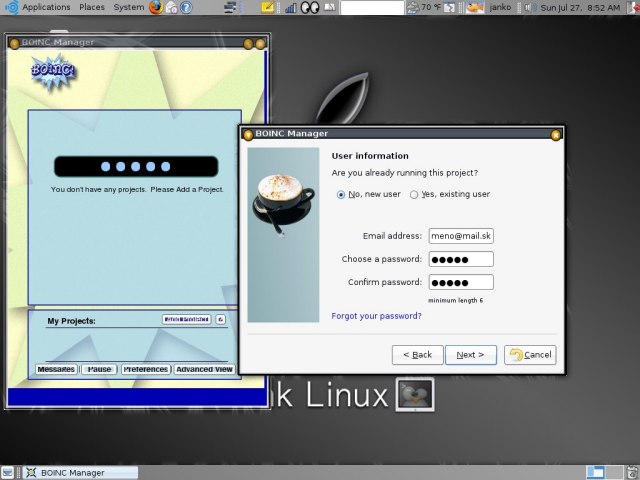
Task: Click the Show Desktop icon in bottom panel
Action: [7, 472]
